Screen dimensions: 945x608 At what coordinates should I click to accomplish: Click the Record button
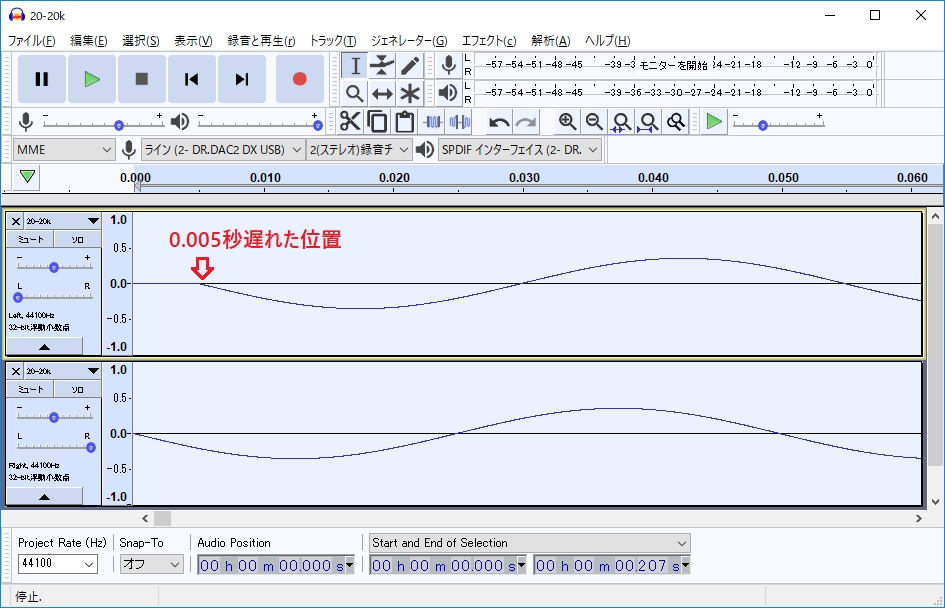coord(299,79)
